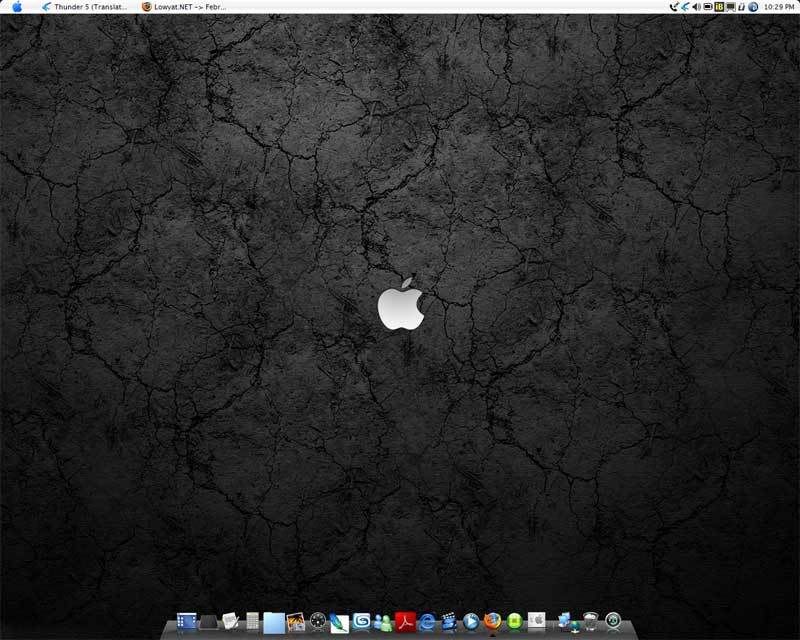
Task: Open the clapperboard movie app in dock
Action: pyautogui.click(x=449, y=622)
